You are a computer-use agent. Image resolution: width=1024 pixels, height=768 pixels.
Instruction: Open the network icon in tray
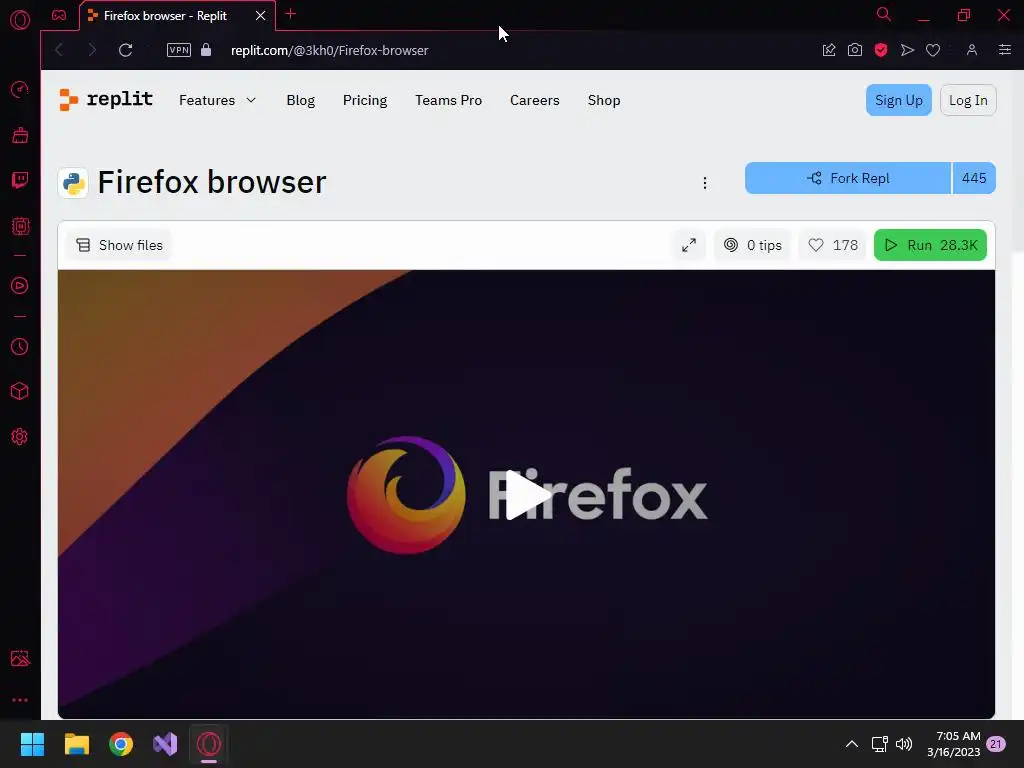[880, 744]
